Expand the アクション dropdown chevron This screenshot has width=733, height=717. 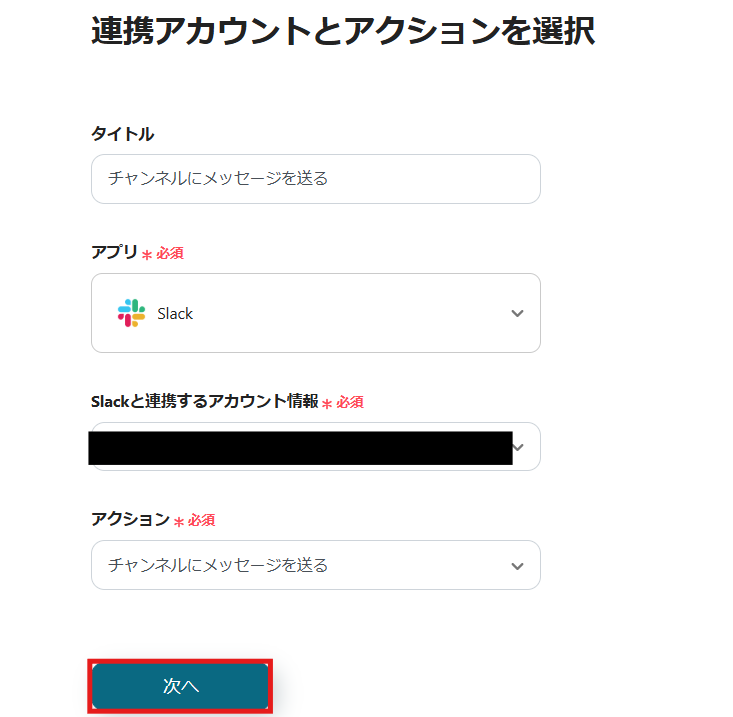click(x=517, y=566)
